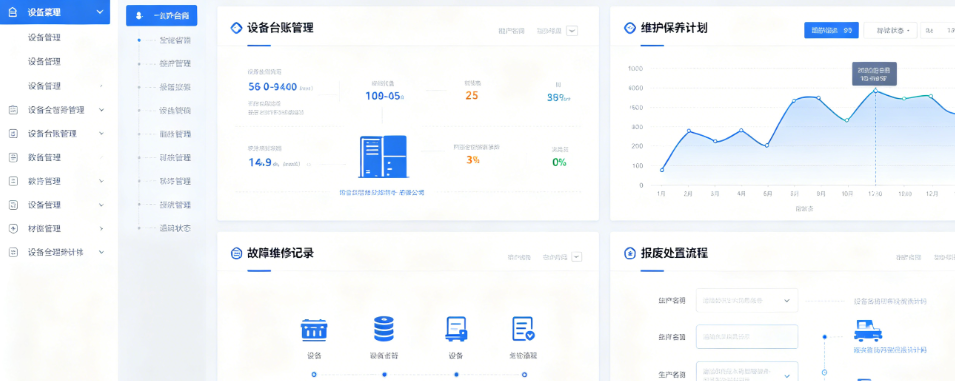Click the icon beside 维护保养计划 title
The width and height of the screenshot is (955, 381).
(630, 28)
